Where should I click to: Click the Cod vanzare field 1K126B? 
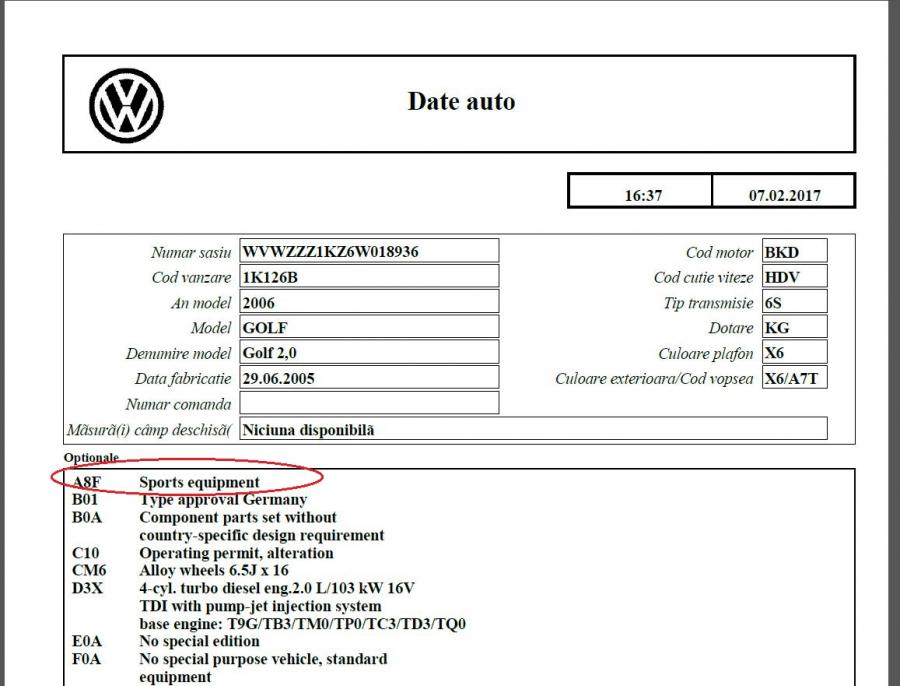pos(369,277)
